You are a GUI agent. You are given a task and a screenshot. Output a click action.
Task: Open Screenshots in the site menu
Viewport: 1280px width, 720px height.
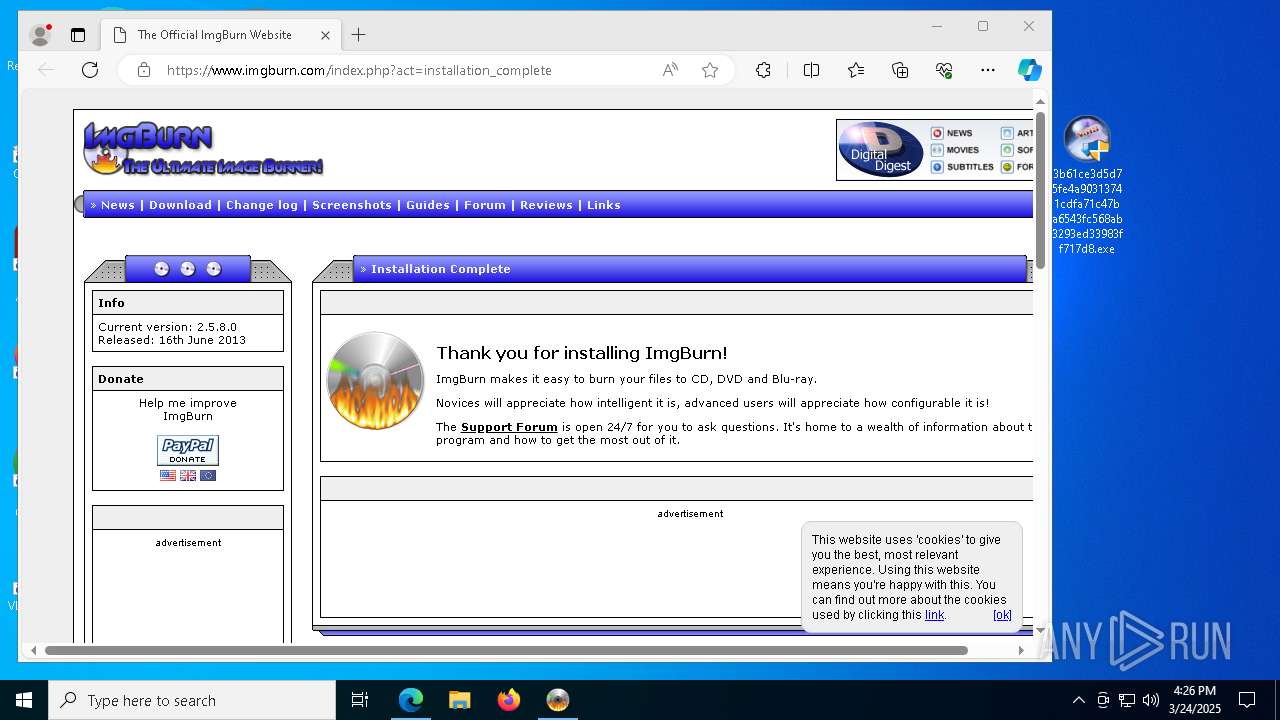352,205
